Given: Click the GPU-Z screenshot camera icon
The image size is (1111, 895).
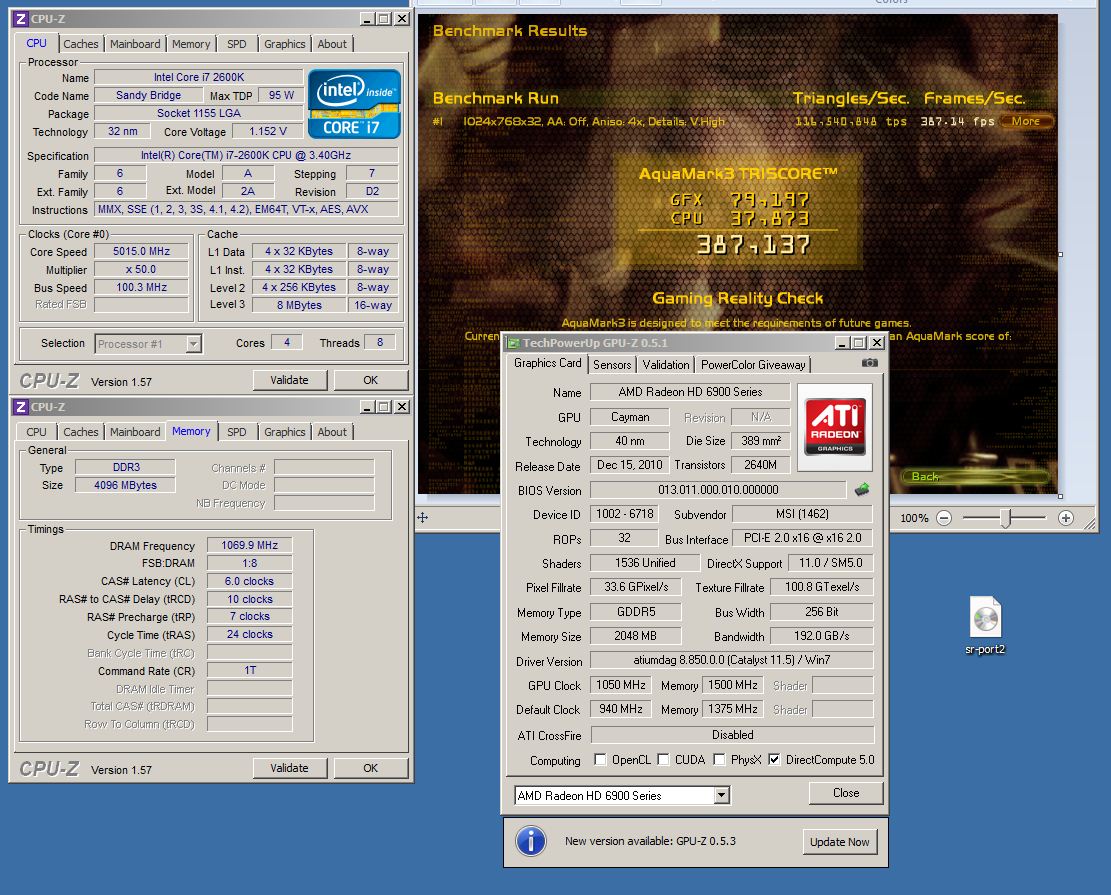Looking at the screenshot, I should (869, 363).
